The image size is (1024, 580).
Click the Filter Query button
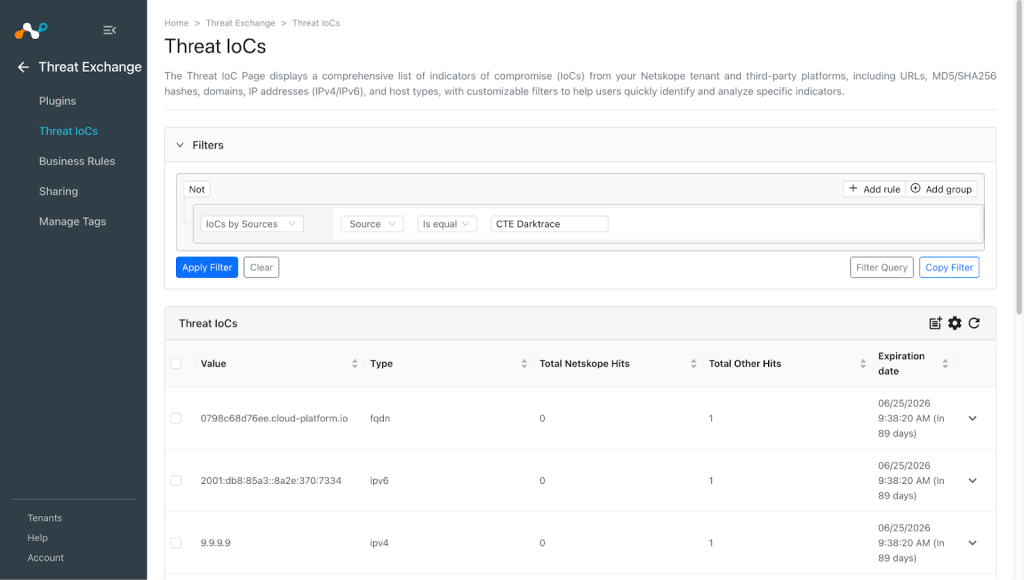coord(882,267)
